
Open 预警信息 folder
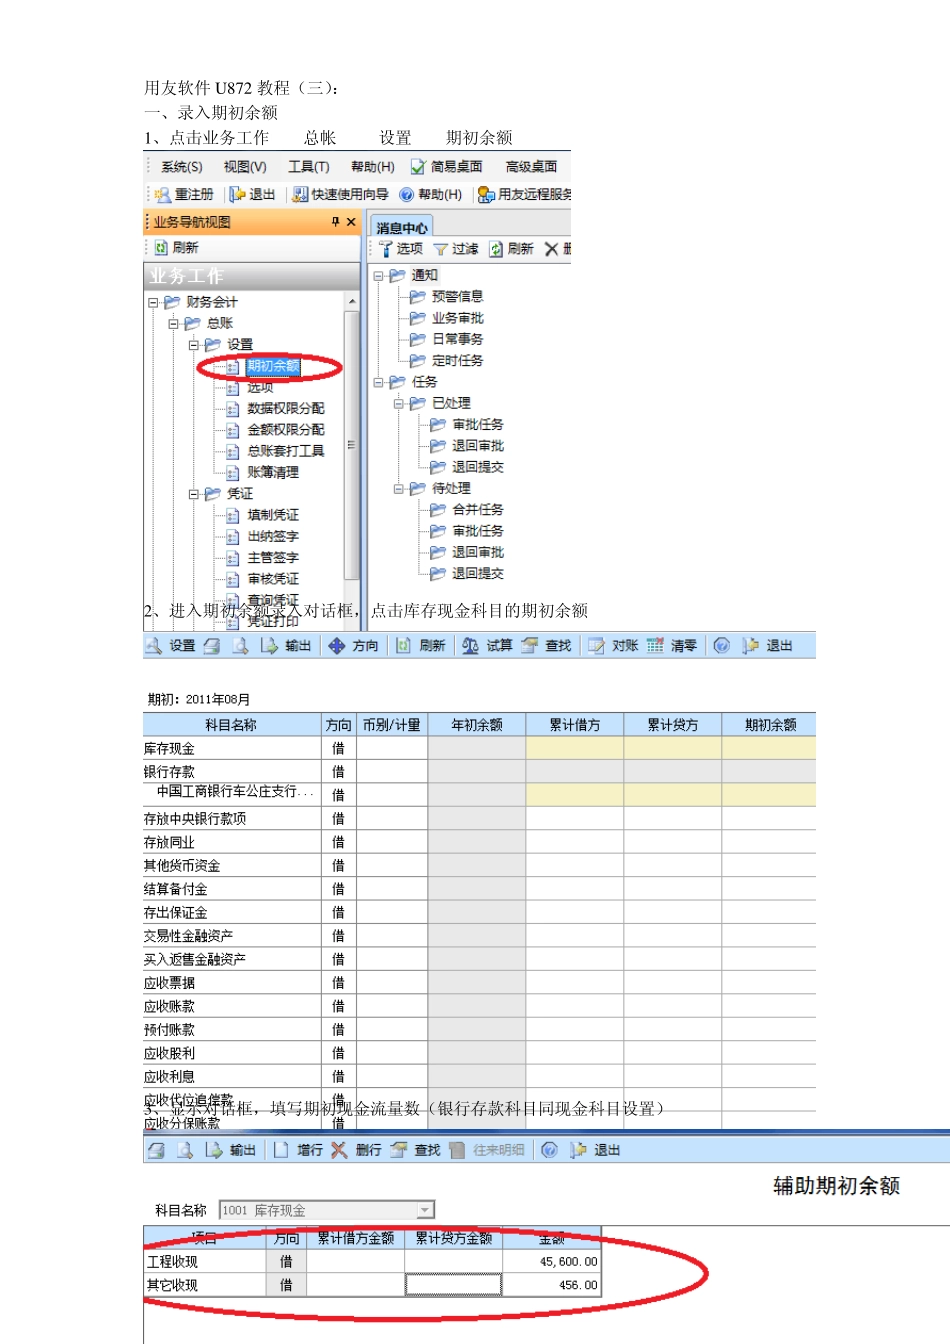[x=447, y=296]
